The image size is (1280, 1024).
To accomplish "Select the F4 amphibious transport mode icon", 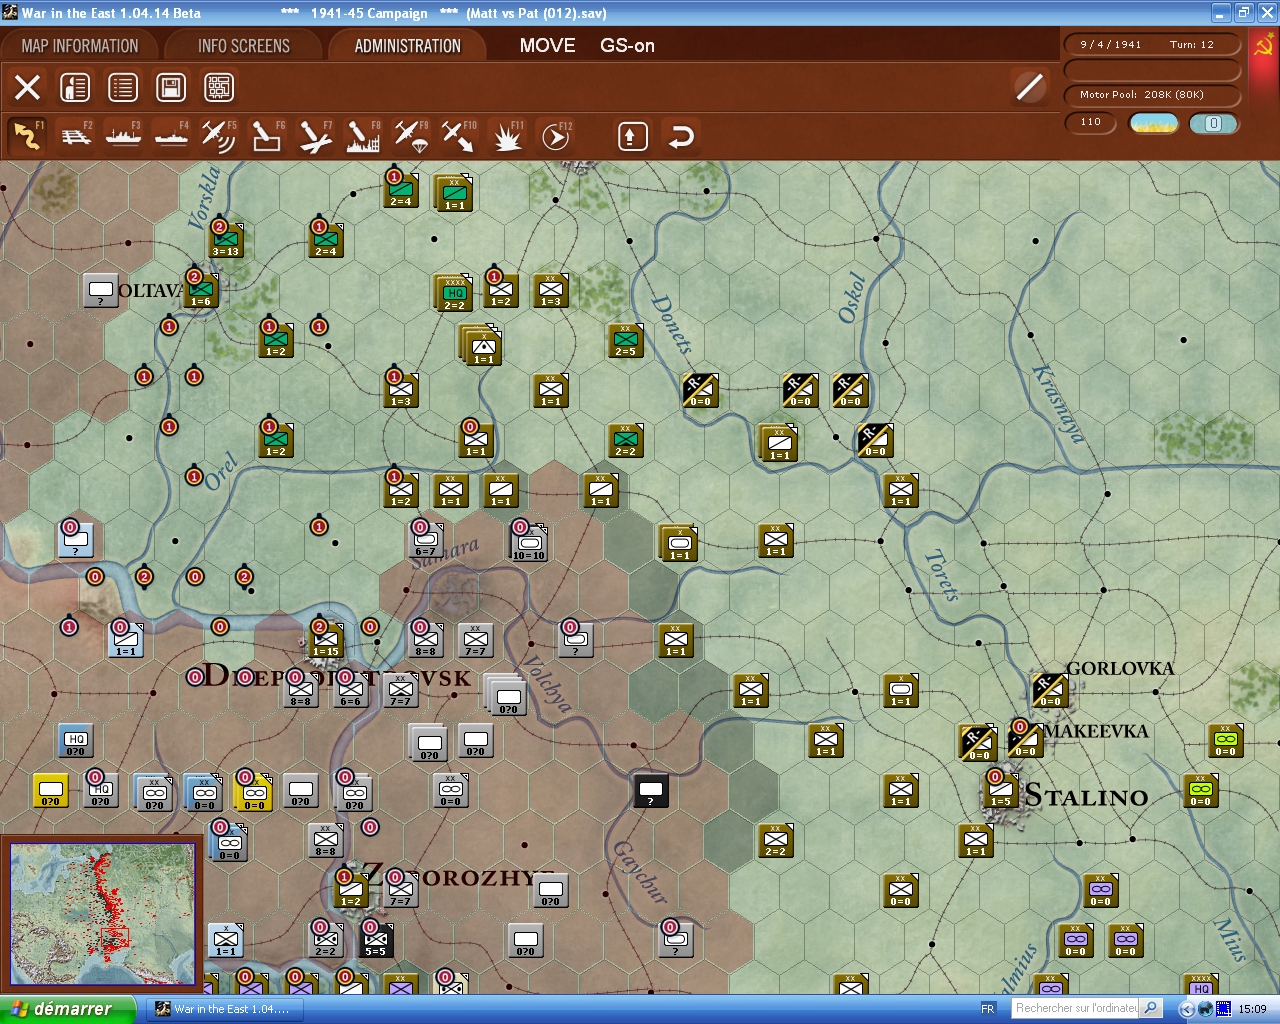I will [171, 136].
